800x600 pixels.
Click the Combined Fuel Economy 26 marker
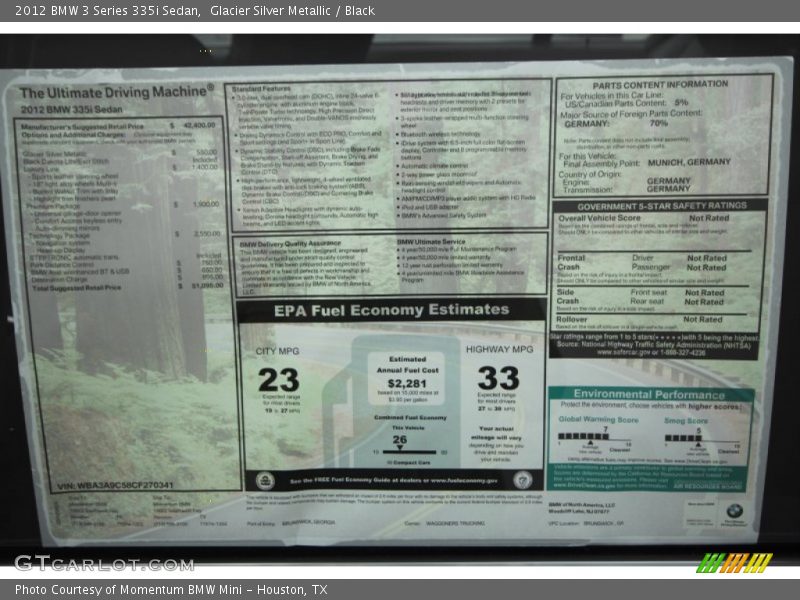399,440
